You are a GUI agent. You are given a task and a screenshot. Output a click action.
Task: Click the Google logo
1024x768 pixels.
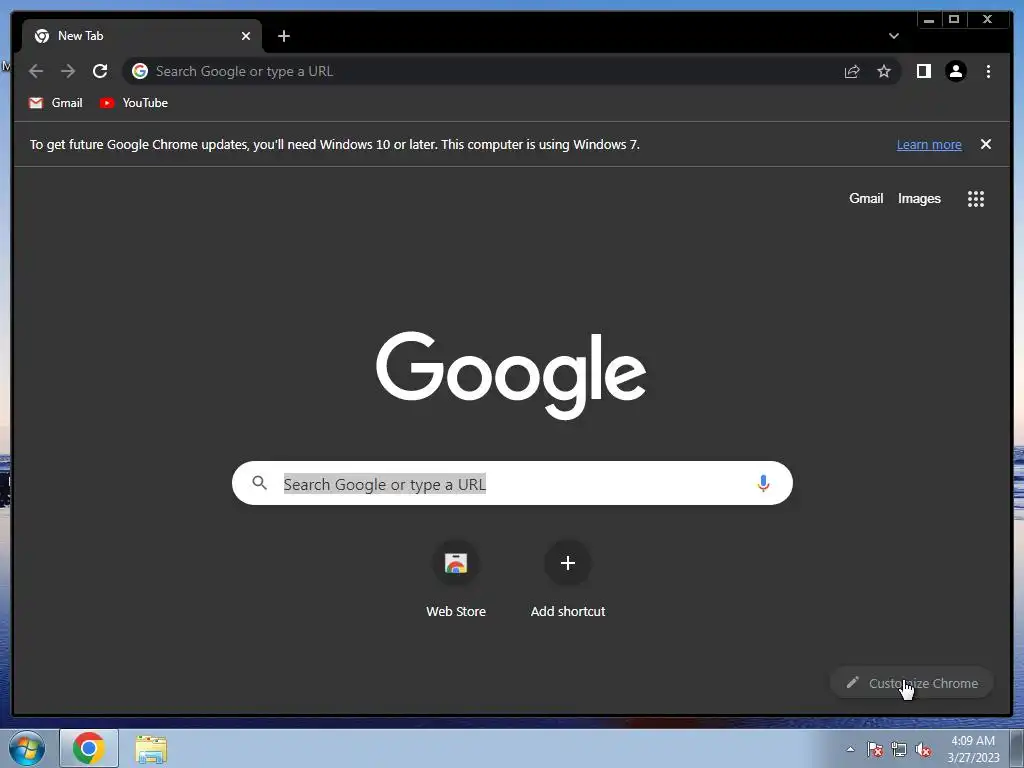click(511, 375)
